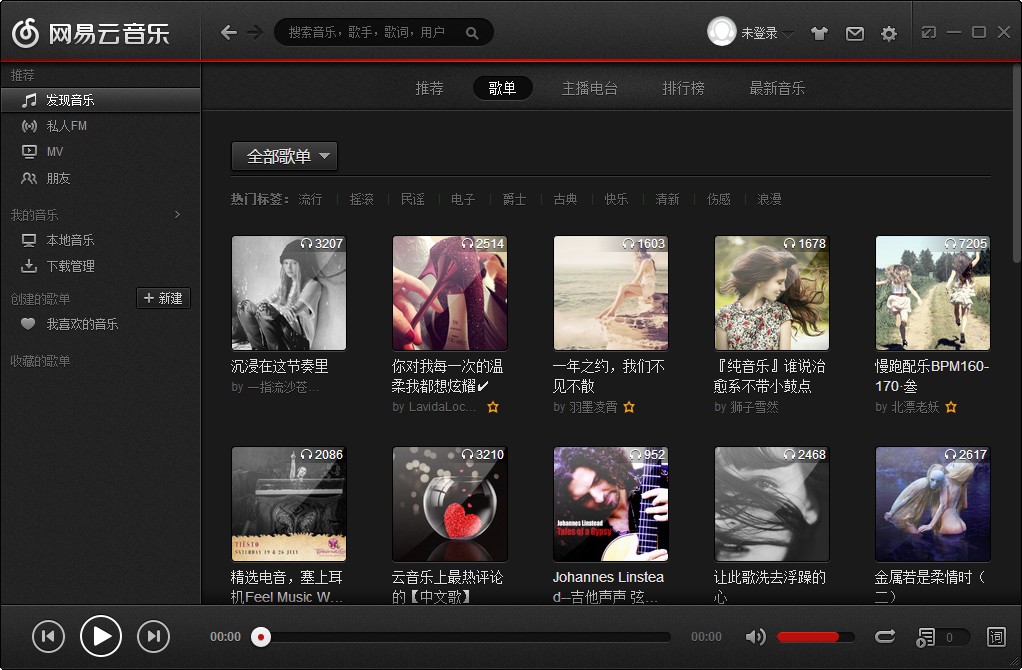Viewport: 1022px width, 670px height.
Task: Mute the volume speaker icon
Action: pos(756,636)
